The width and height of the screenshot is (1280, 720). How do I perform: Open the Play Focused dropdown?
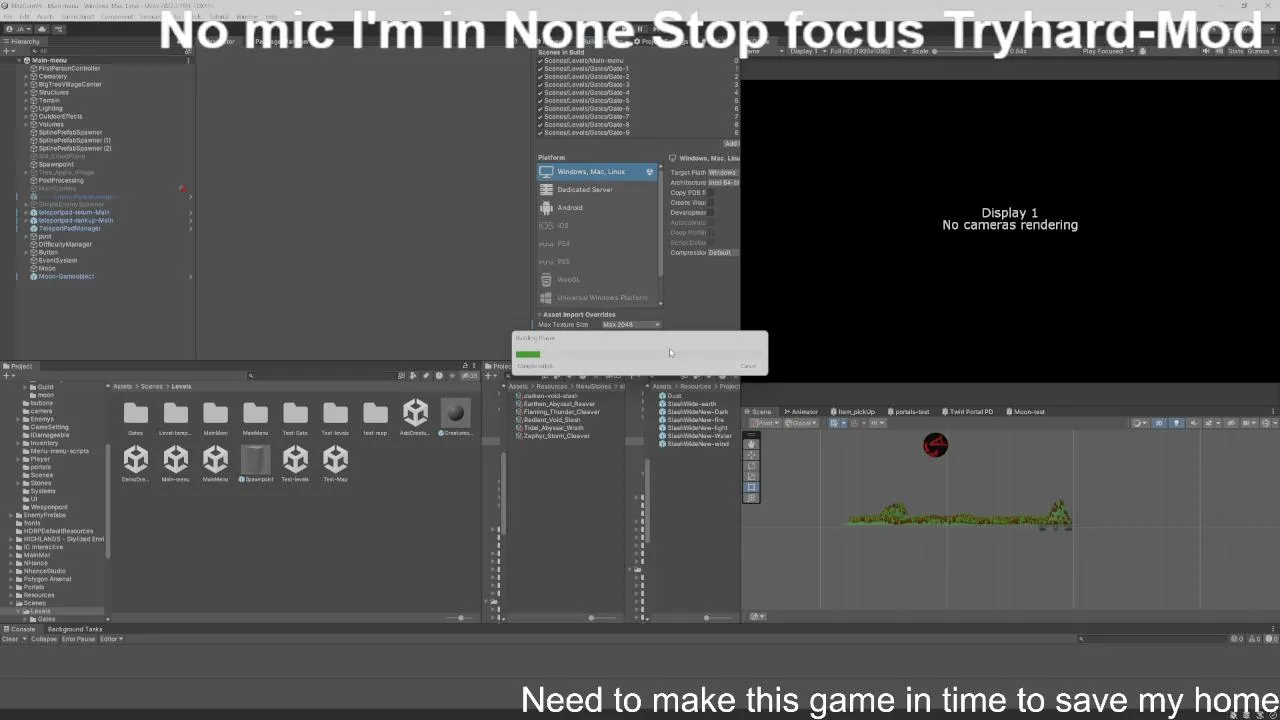click(1108, 51)
